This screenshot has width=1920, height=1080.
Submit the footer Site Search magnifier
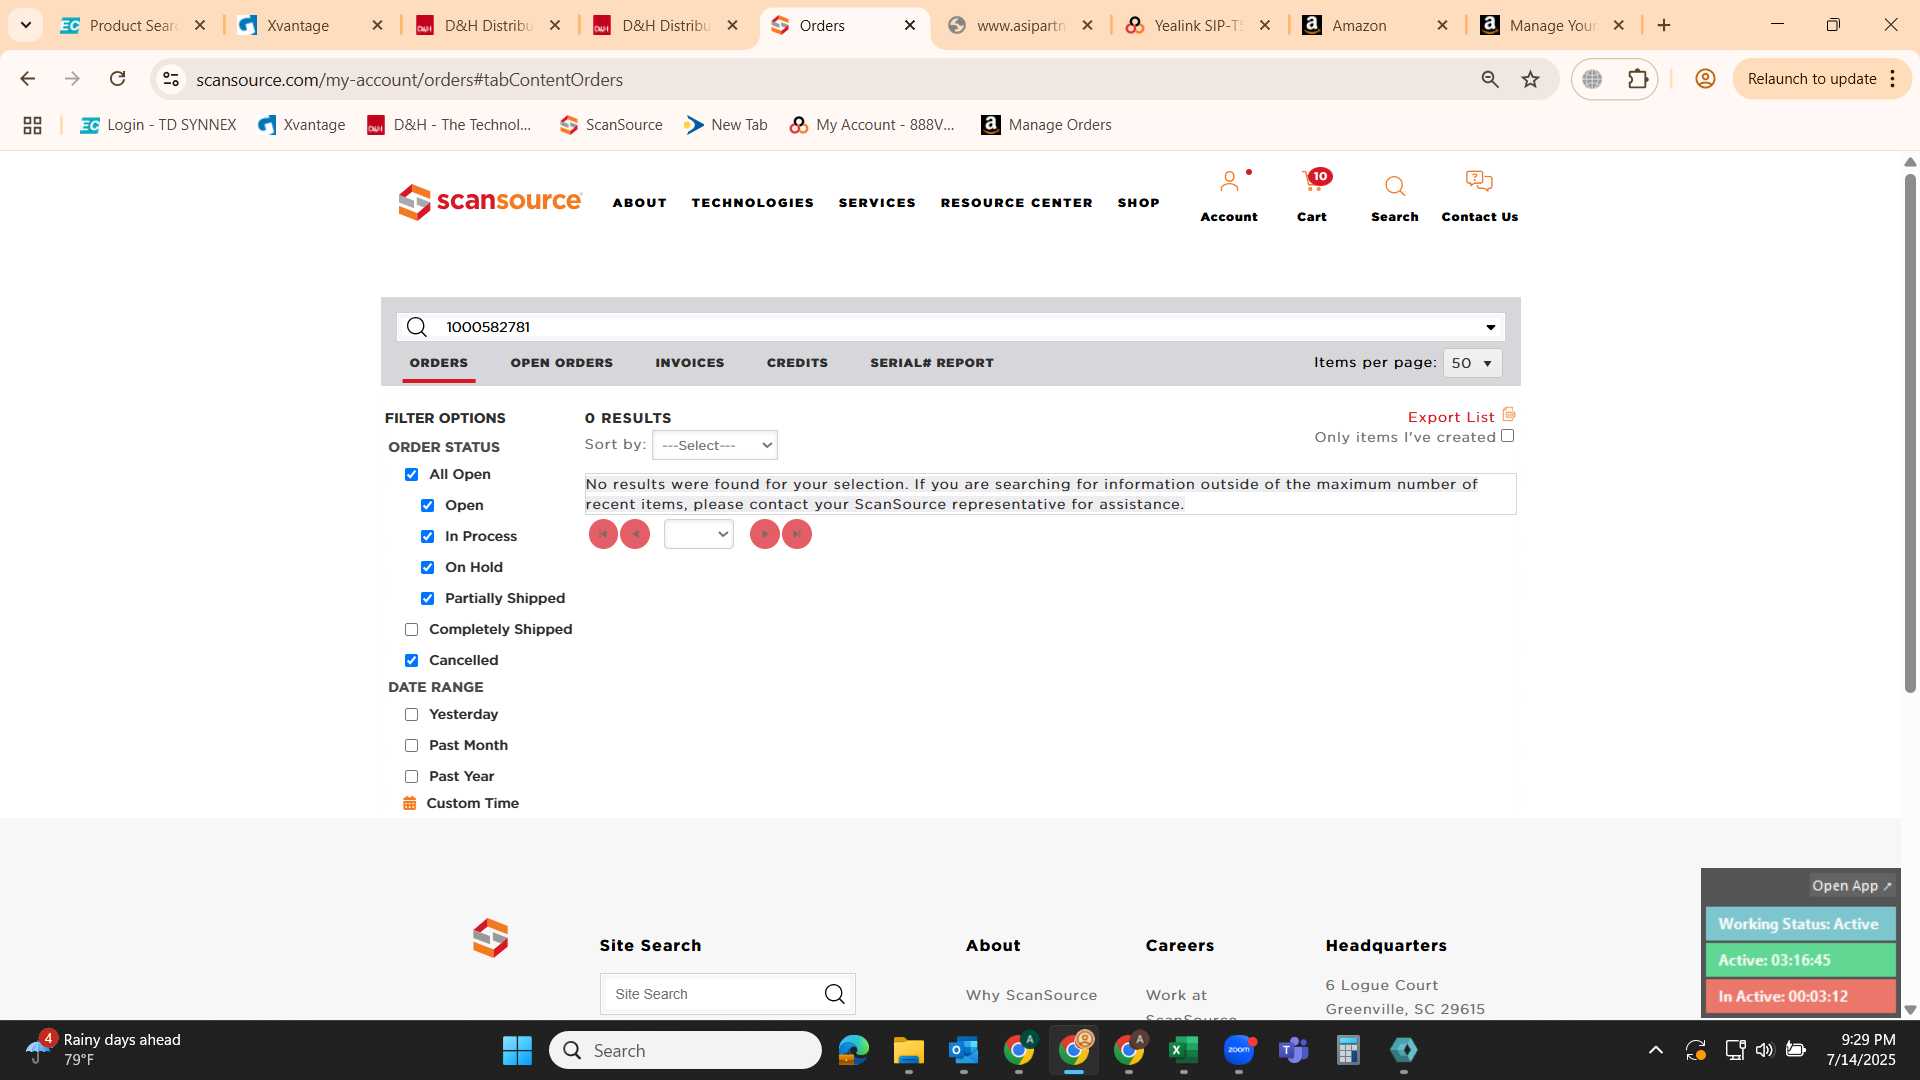pyautogui.click(x=834, y=994)
